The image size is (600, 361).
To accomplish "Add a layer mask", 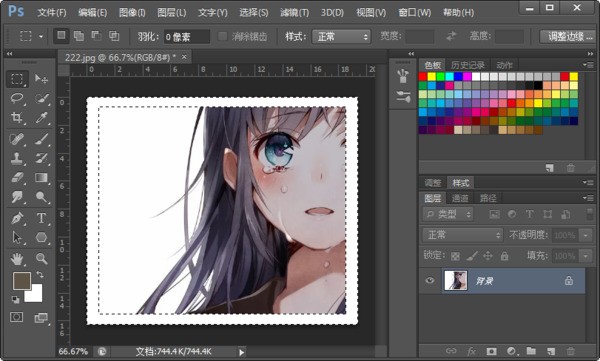I will tap(491, 351).
